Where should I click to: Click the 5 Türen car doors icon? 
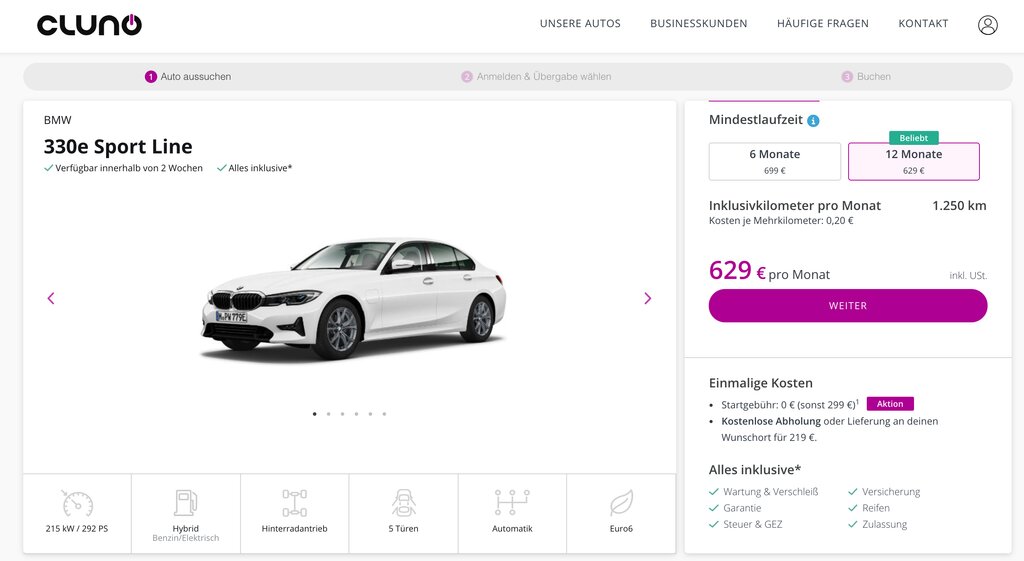point(404,503)
